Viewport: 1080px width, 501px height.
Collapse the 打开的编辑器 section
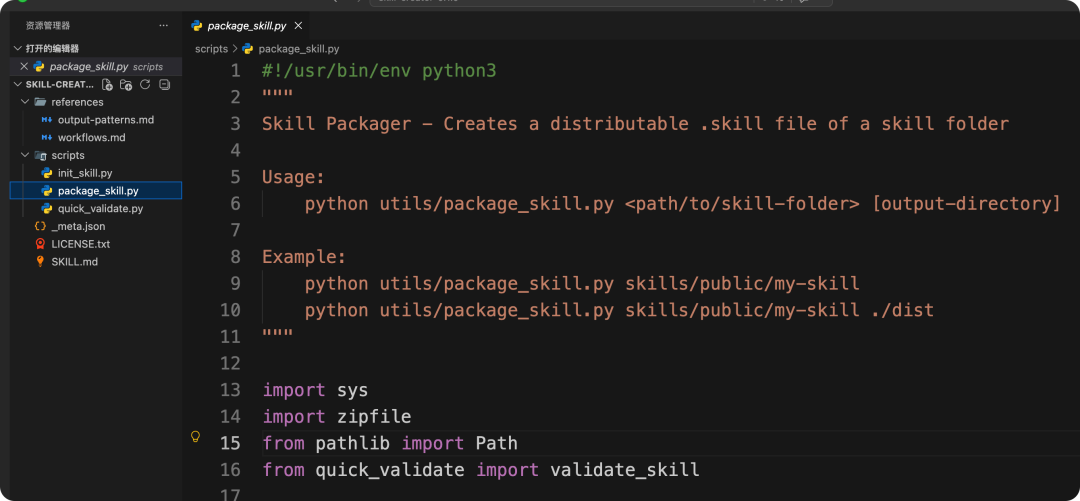click(x=18, y=48)
